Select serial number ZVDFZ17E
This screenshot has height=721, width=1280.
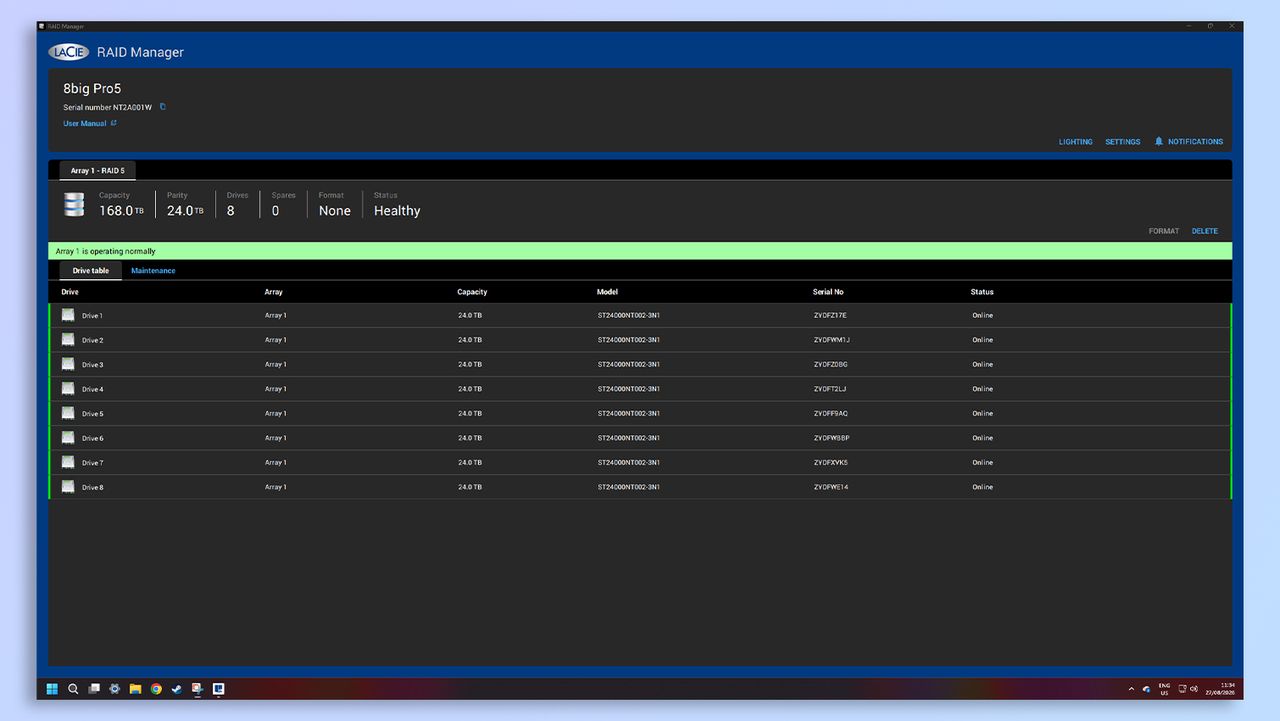[830, 316]
